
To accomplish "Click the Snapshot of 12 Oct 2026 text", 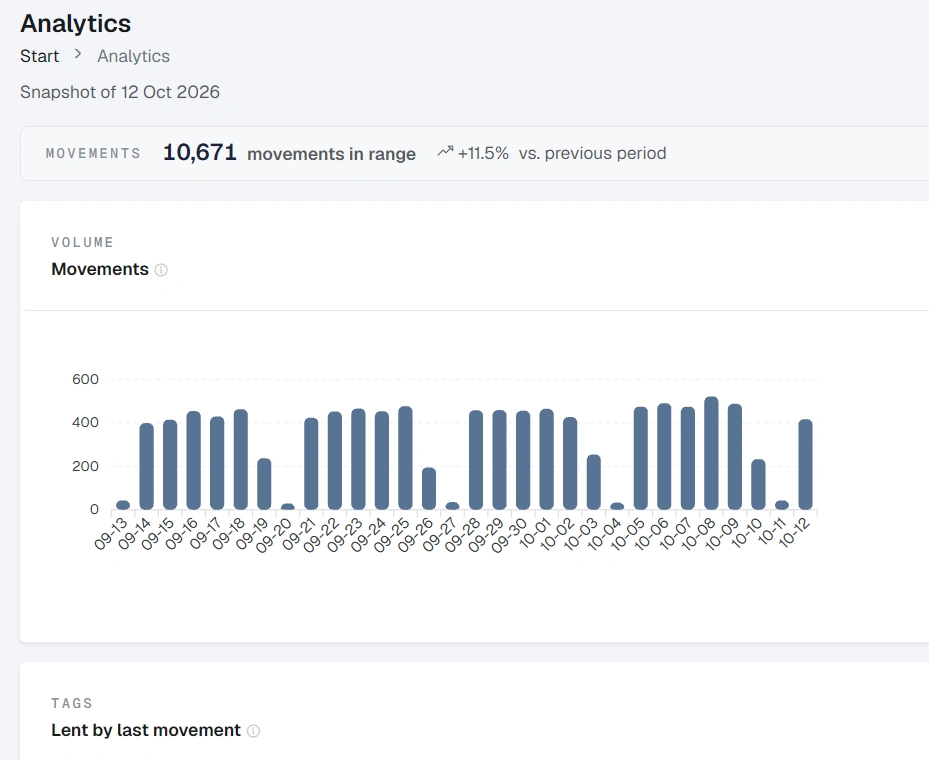I will [x=120, y=92].
